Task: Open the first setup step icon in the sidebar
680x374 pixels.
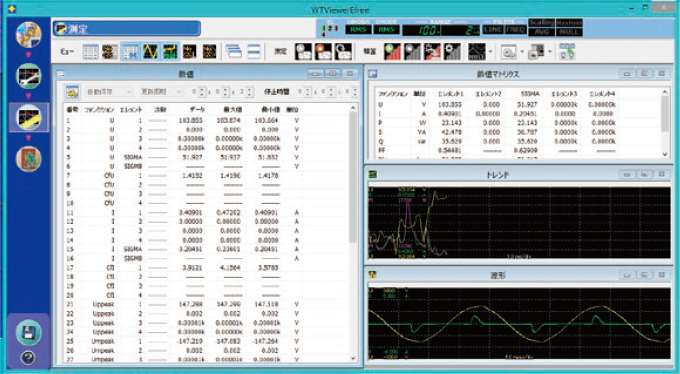Action: 29,35
